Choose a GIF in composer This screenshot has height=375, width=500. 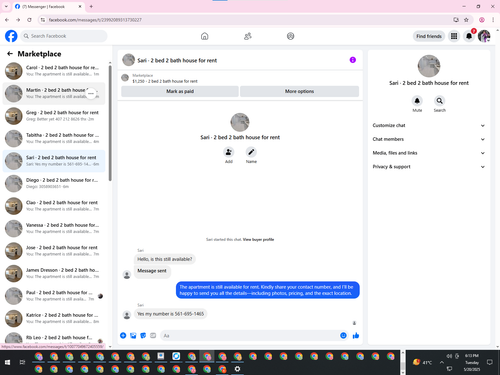pos(153,336)
